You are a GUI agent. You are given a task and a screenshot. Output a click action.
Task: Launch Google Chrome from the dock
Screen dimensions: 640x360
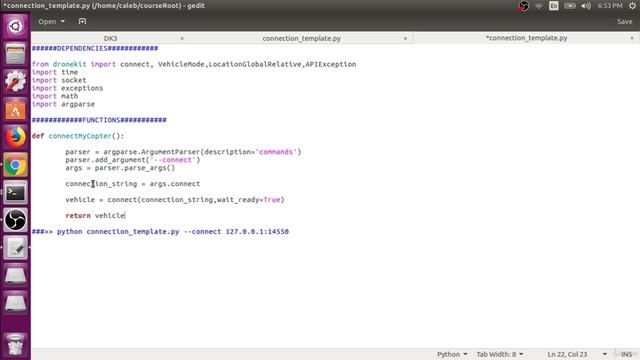click(15, 165)
